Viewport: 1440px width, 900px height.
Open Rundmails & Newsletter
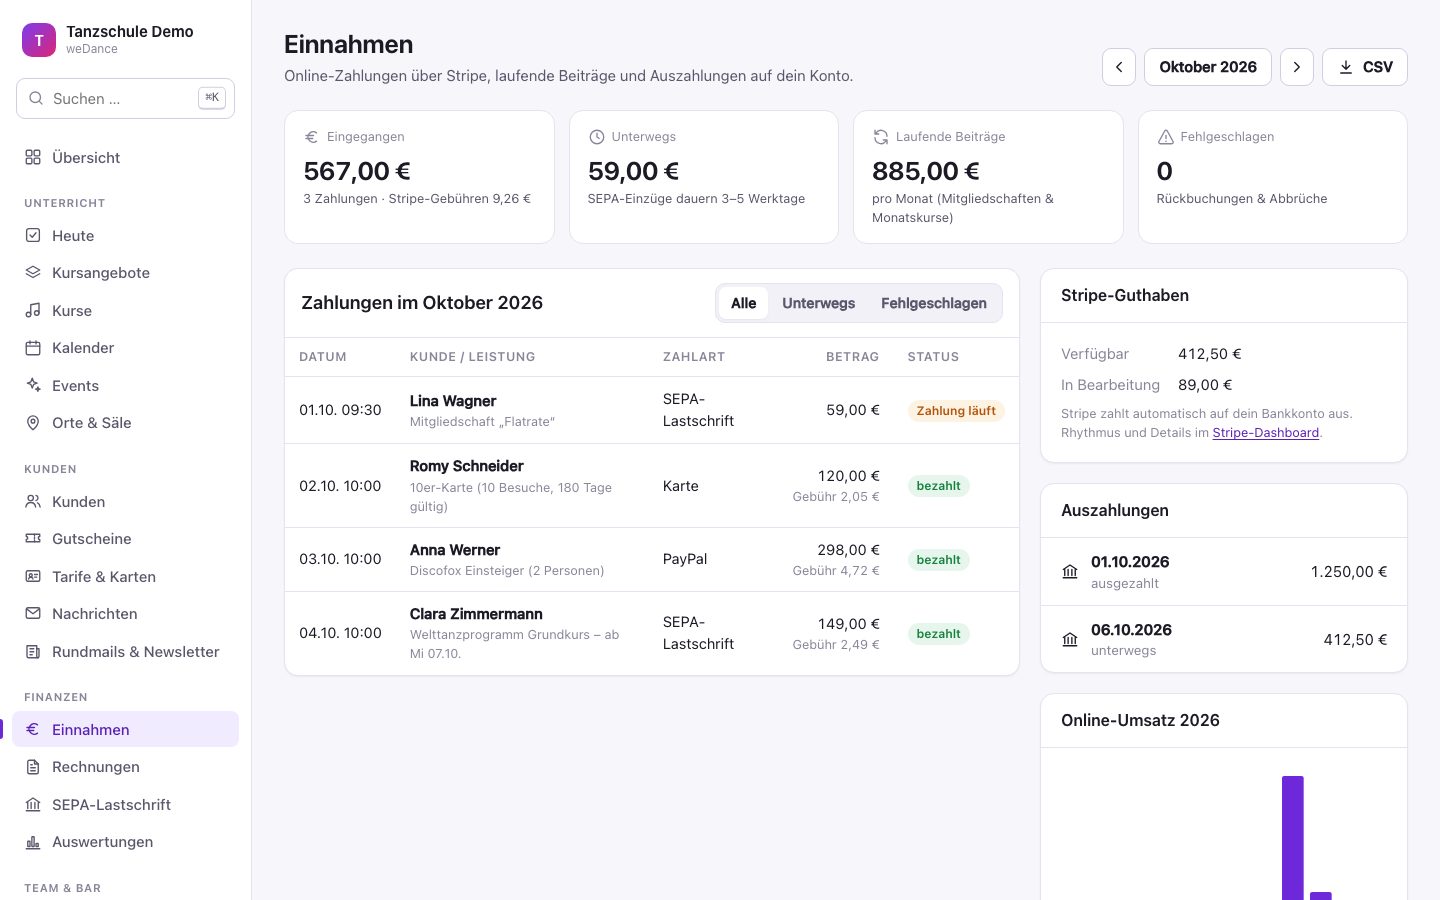[x=125, y=652]
